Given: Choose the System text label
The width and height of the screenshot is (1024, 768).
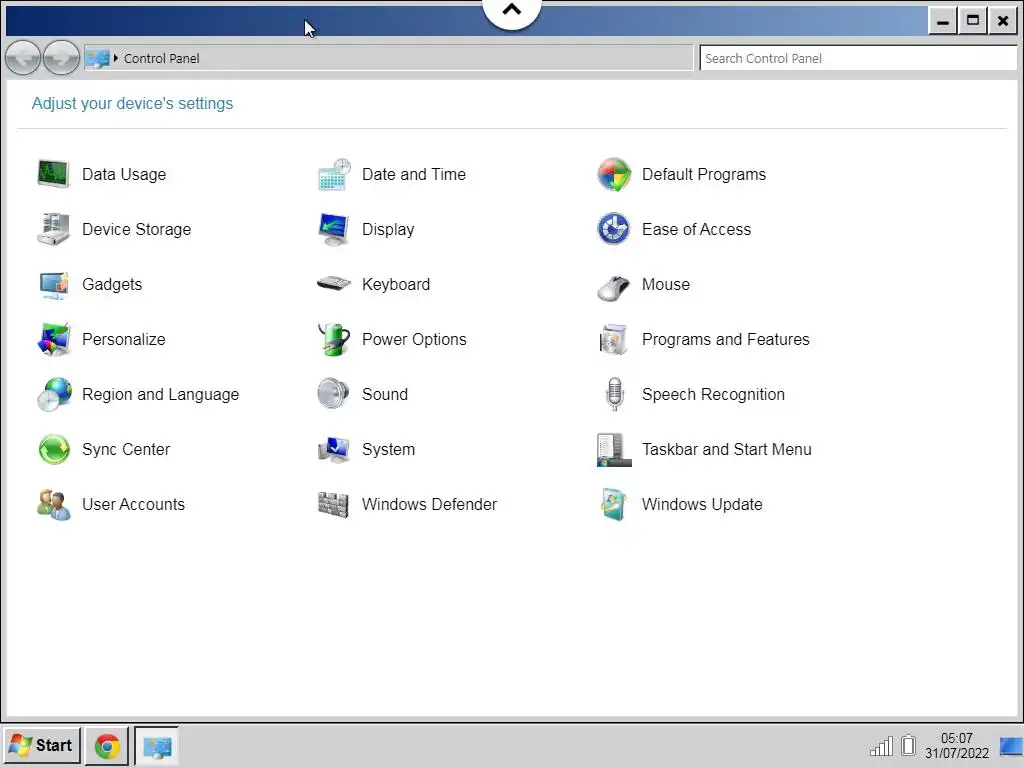Looking at the screenshot, I should [x=388, y=449].
